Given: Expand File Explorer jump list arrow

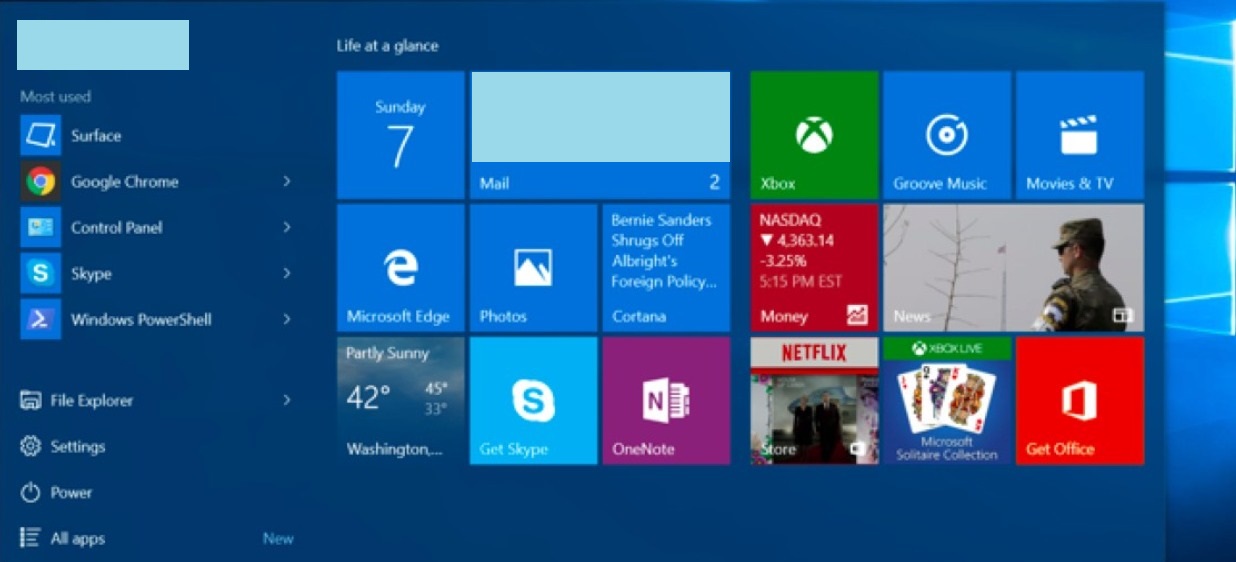Looking at the screenshot, I should pos(286,400).
